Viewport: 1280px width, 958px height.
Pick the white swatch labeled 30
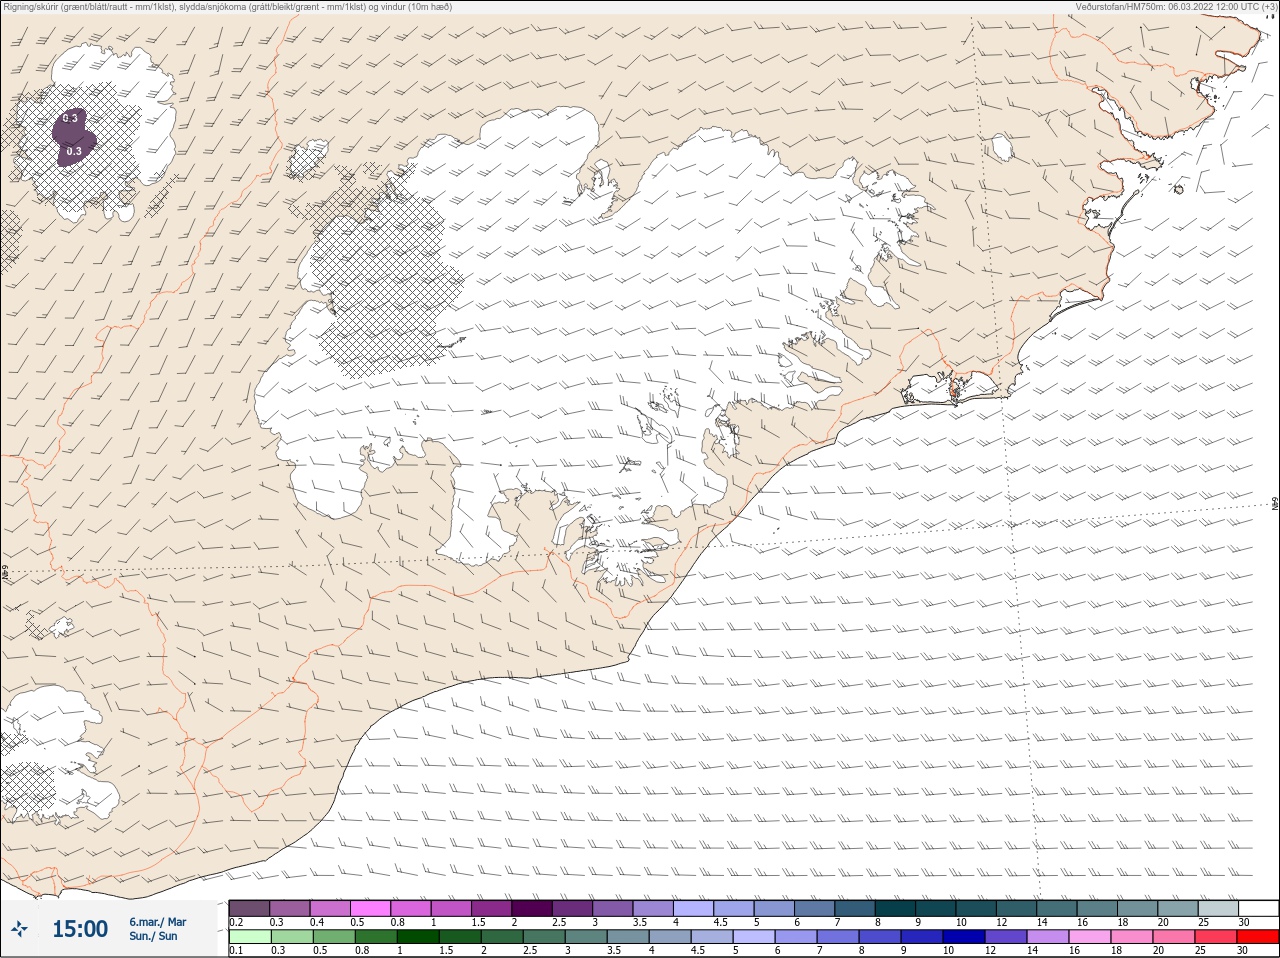click(1258, 908)
